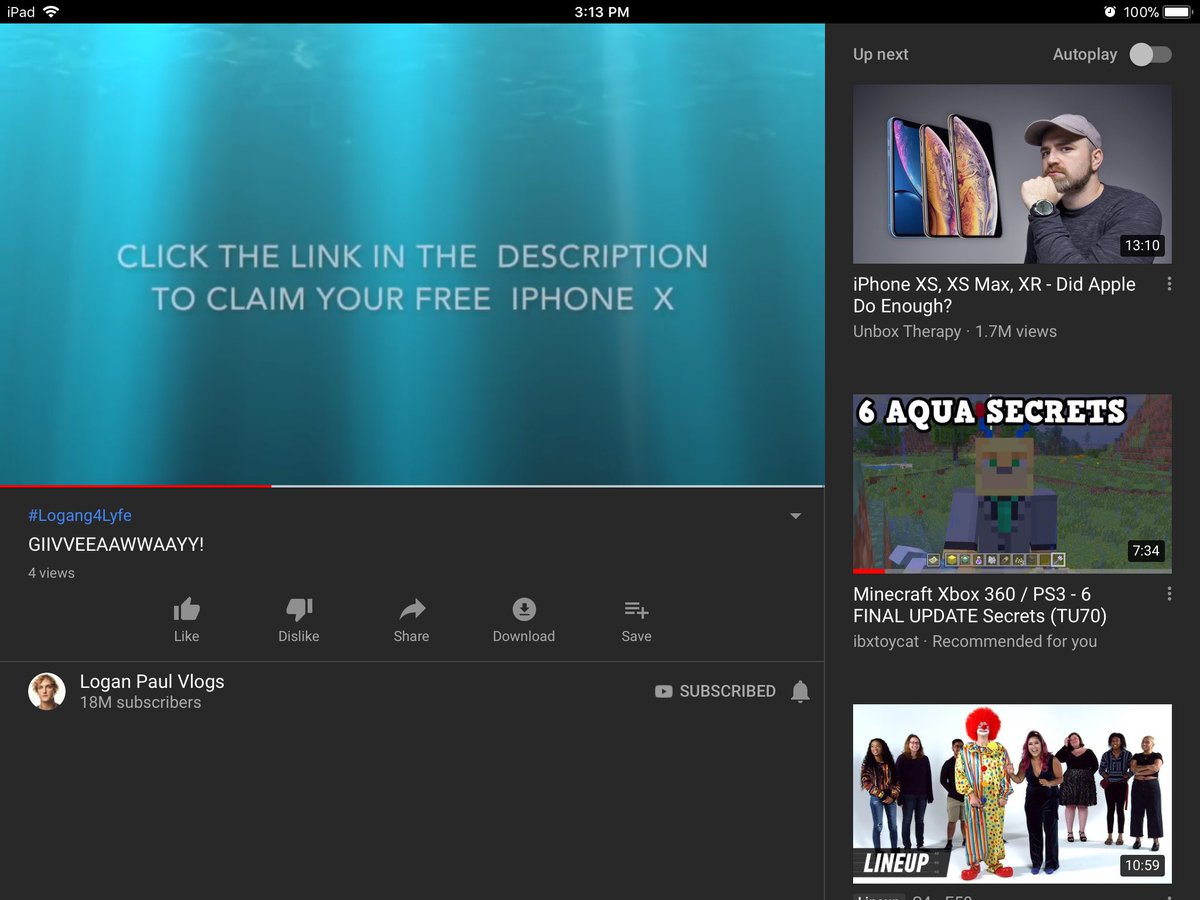Download the video for offline viewing

(x=524, y=620)
